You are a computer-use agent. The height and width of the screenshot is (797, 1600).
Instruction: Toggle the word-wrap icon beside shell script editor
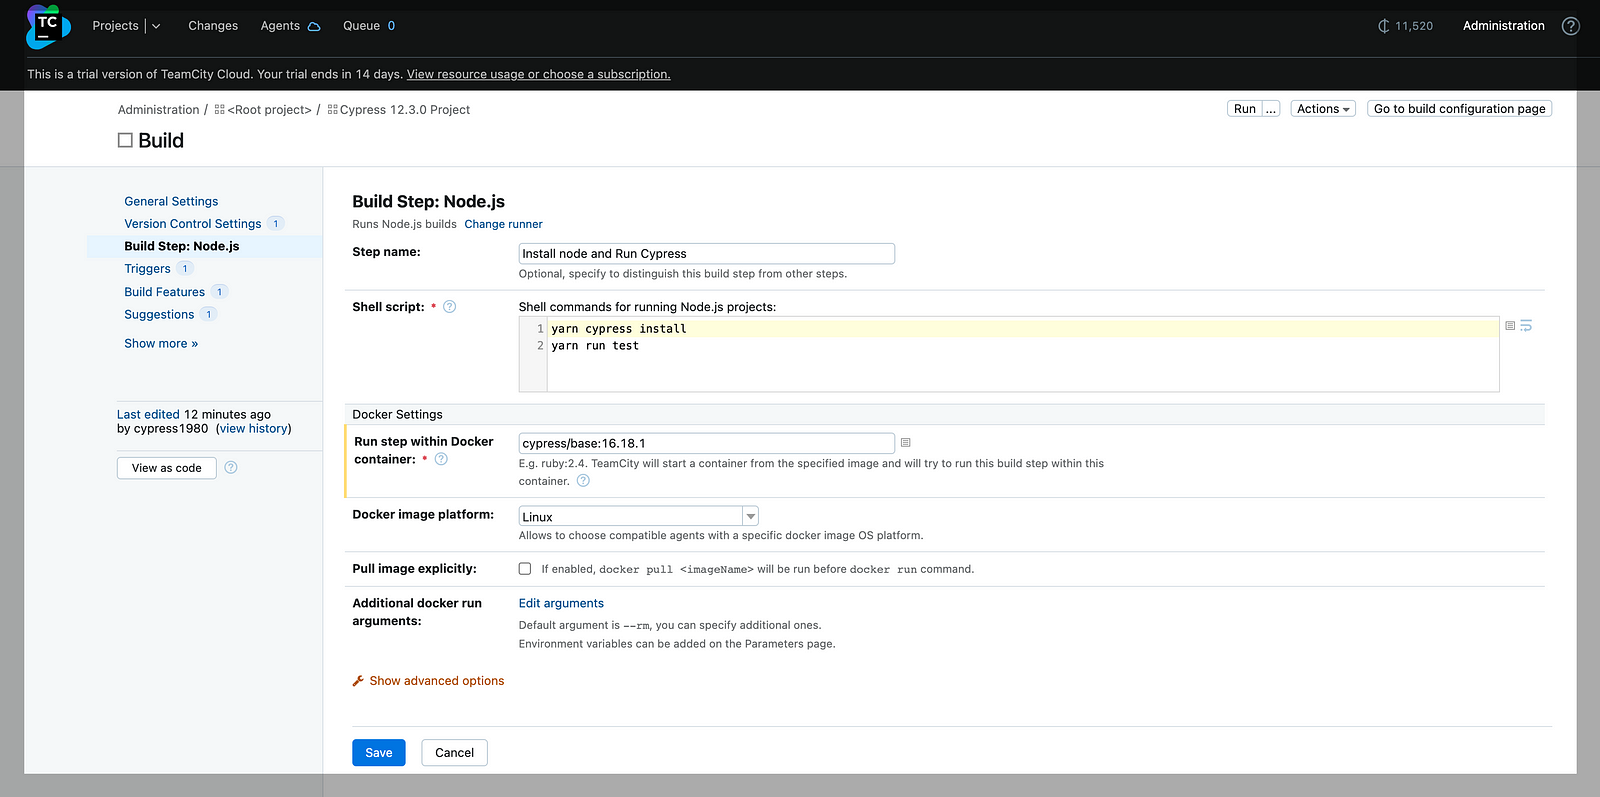1526,326
